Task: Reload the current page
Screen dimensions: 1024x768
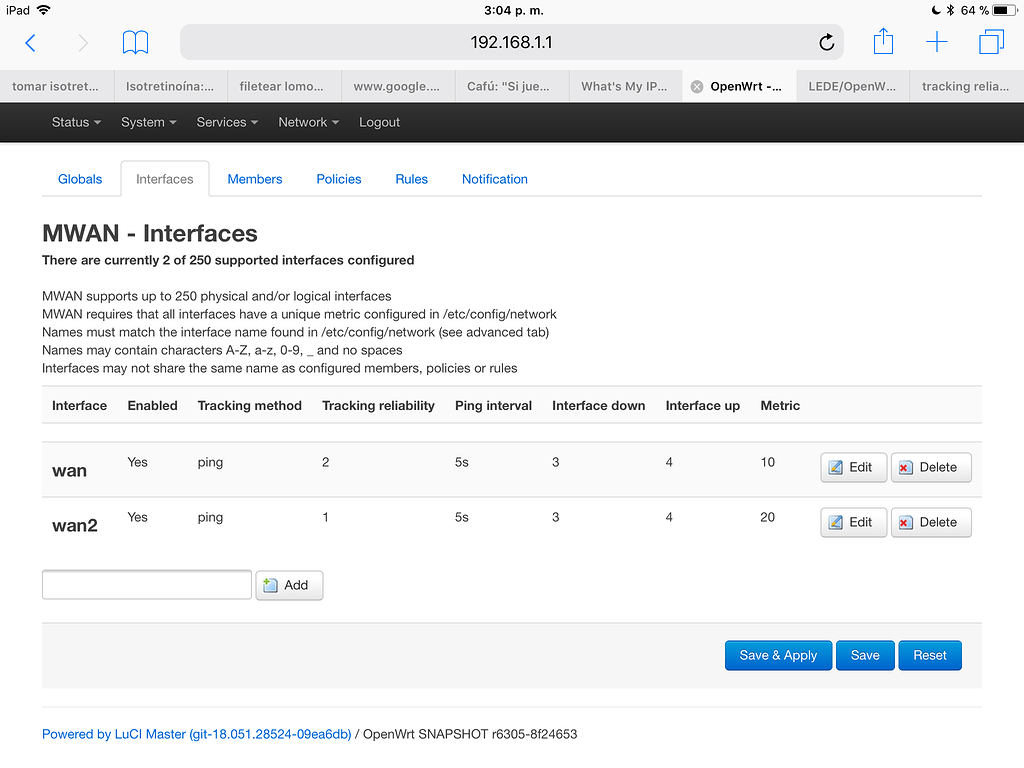Action: [826, 43]
